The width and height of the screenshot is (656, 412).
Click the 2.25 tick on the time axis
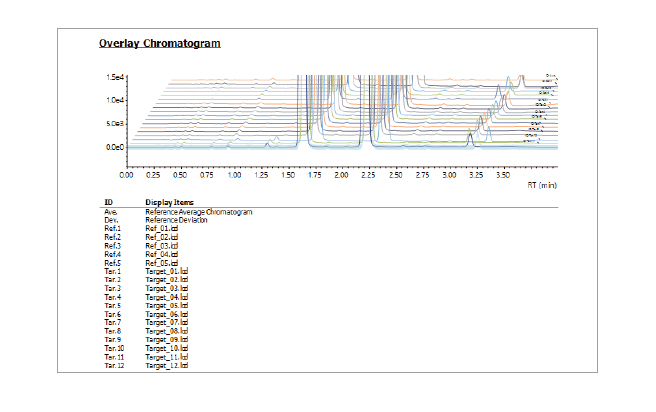point(369,174)
